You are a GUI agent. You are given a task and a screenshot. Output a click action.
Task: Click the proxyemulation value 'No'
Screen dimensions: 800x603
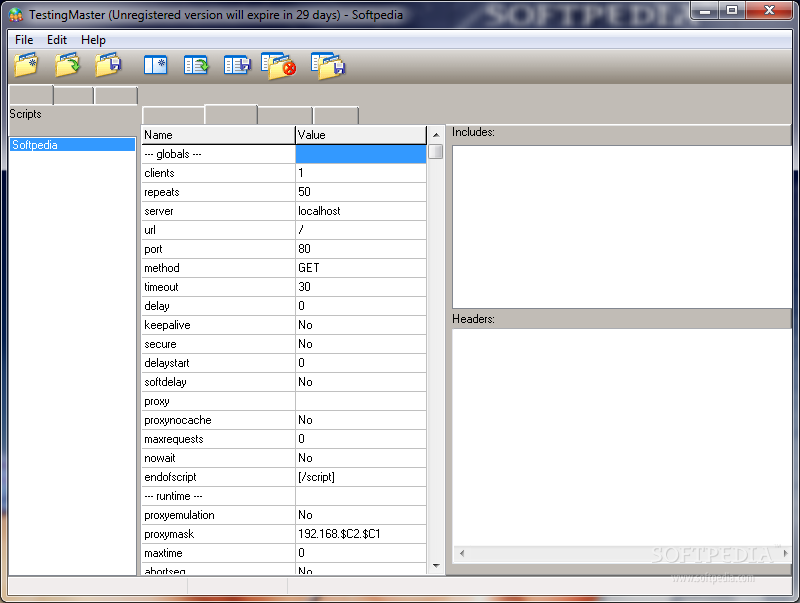(361, 515)
